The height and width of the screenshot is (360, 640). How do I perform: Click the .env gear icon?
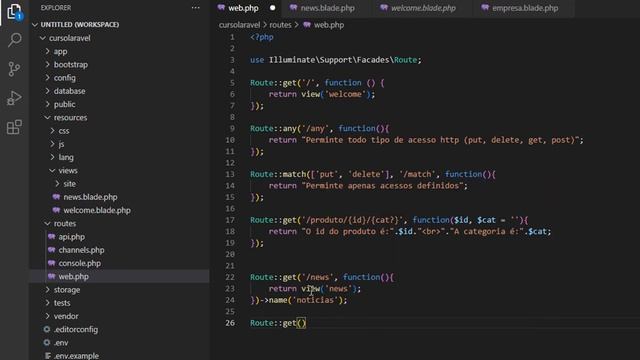47,342
